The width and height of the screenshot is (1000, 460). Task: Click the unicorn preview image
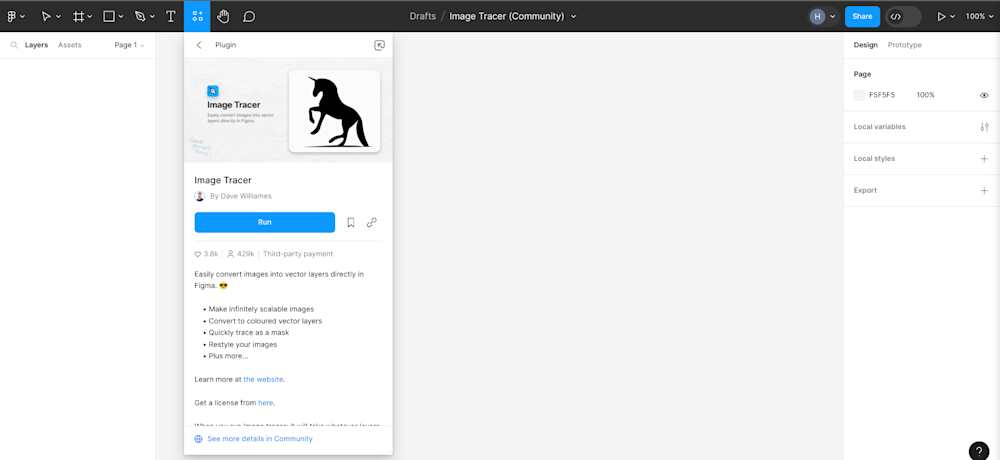pyautogui.click(x=334, y=111)
